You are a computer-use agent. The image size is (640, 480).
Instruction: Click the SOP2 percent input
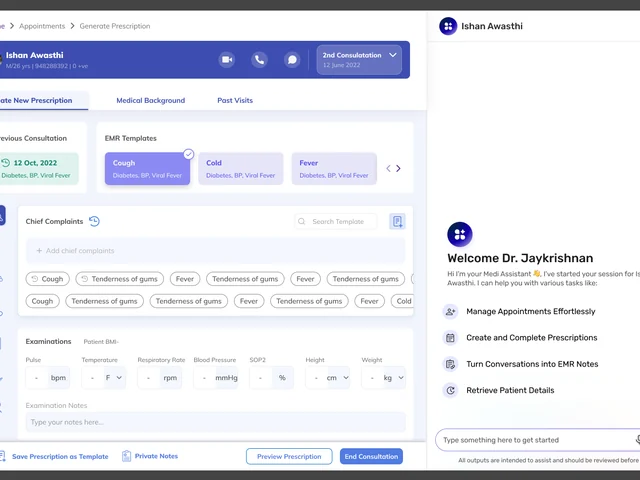pyautogui.click(x=271, y=378)
